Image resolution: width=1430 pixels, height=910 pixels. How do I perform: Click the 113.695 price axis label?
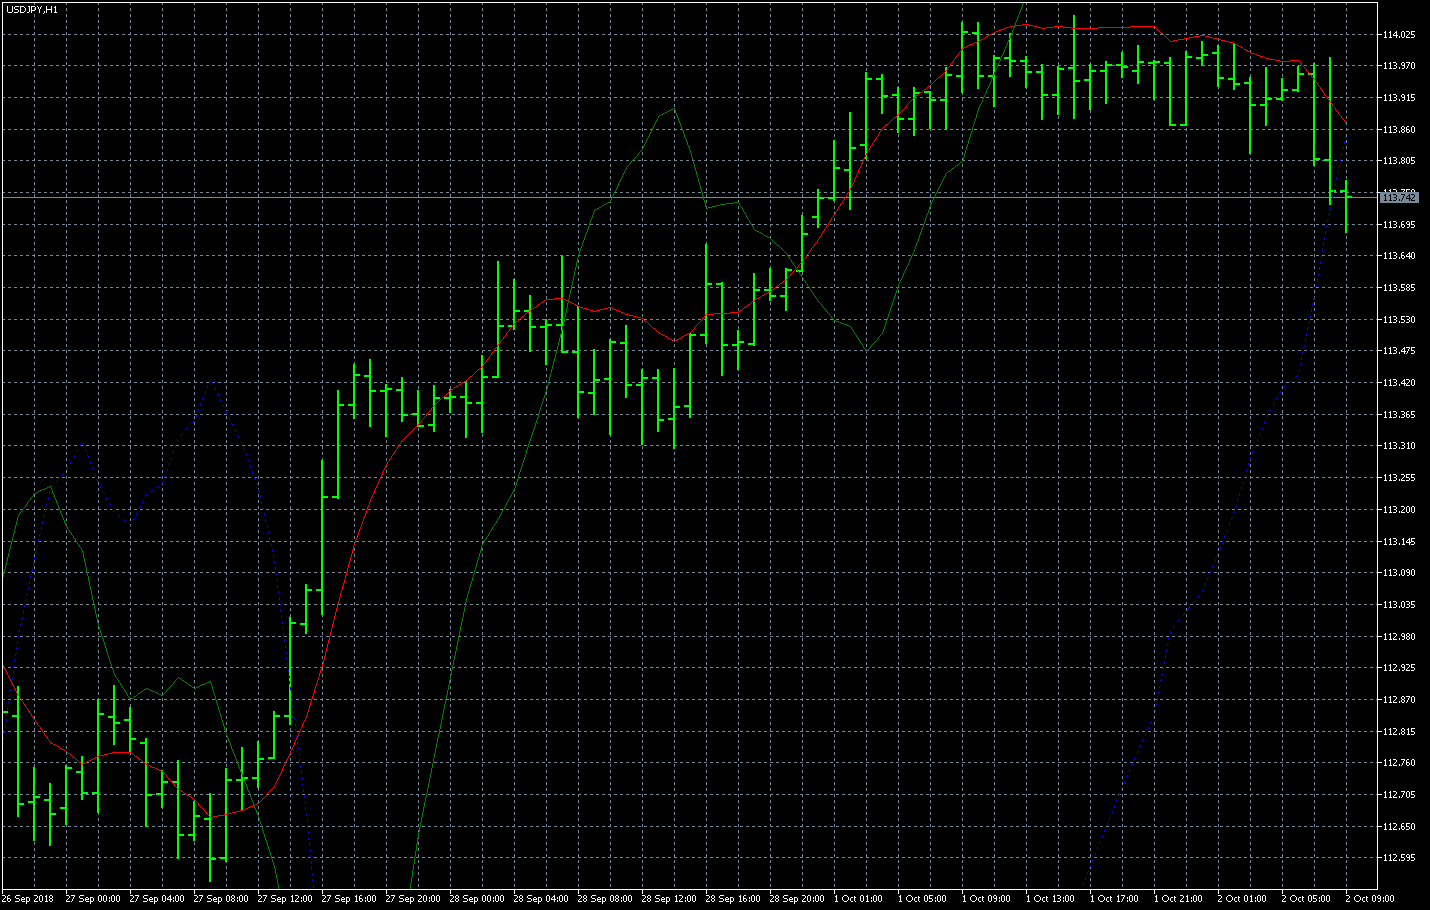click(x=1399, y=225)
